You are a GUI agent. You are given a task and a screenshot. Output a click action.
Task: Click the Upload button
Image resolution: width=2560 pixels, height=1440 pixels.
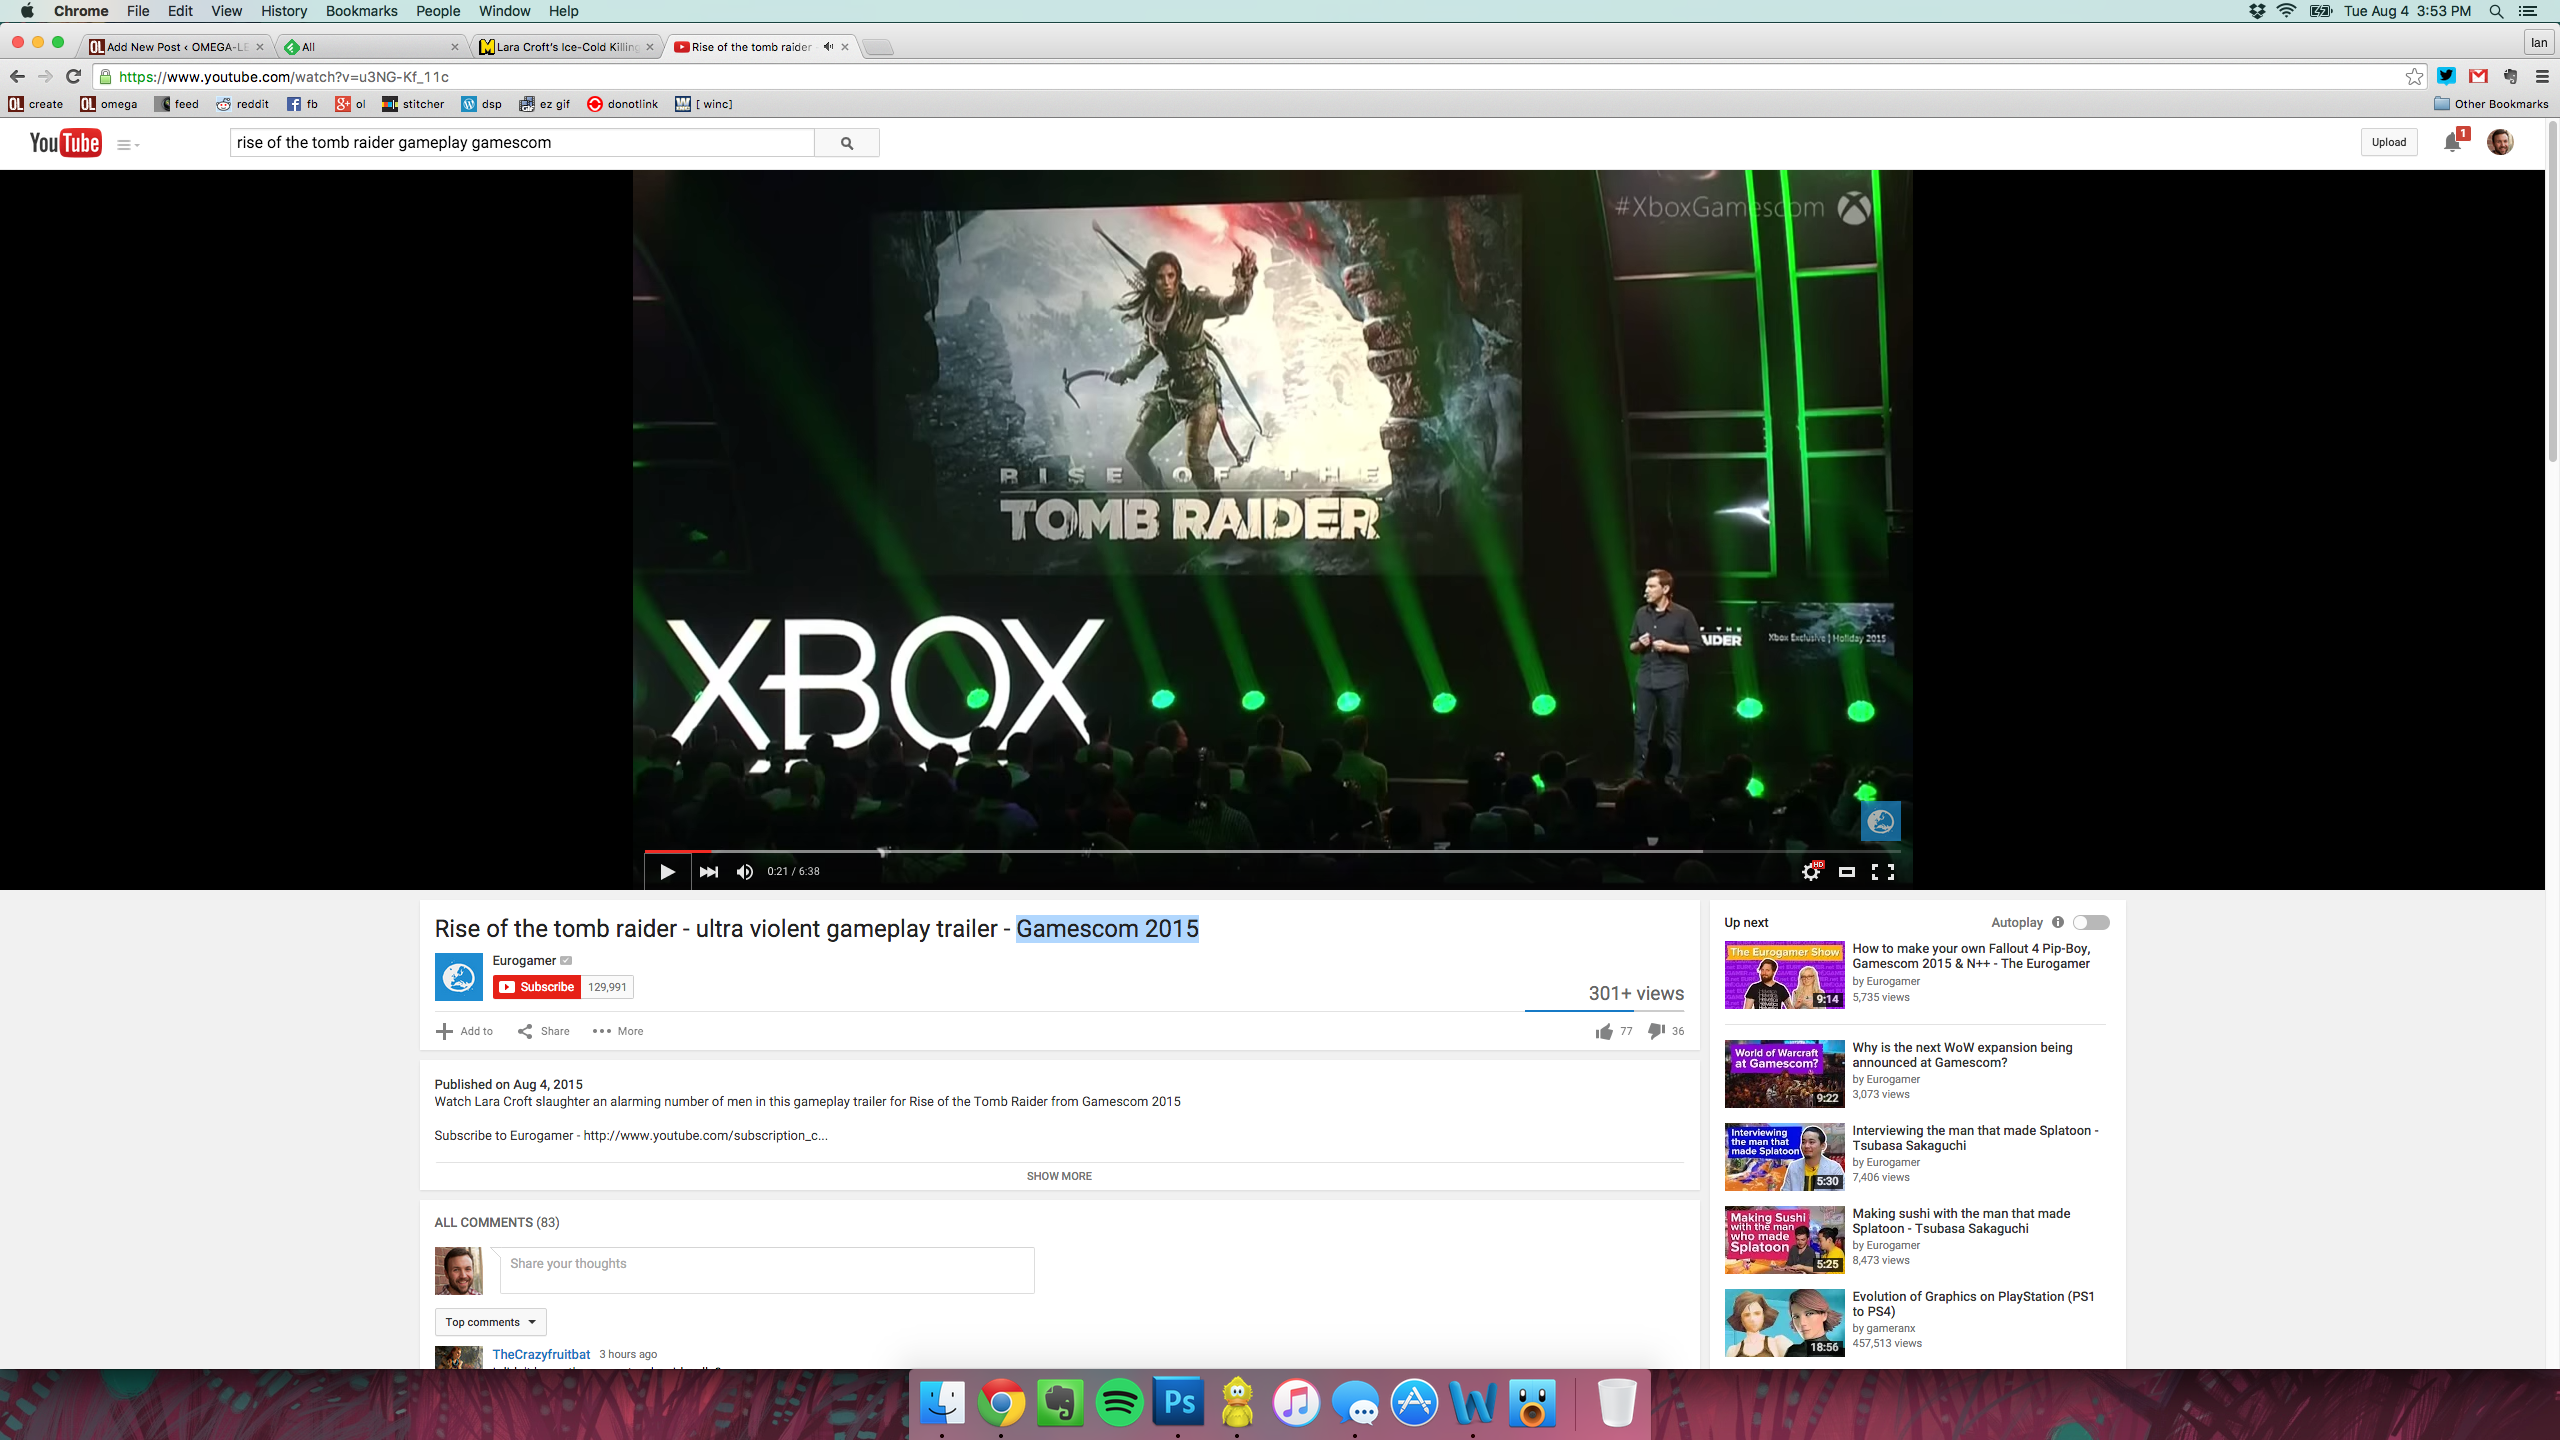point(2389,142)
